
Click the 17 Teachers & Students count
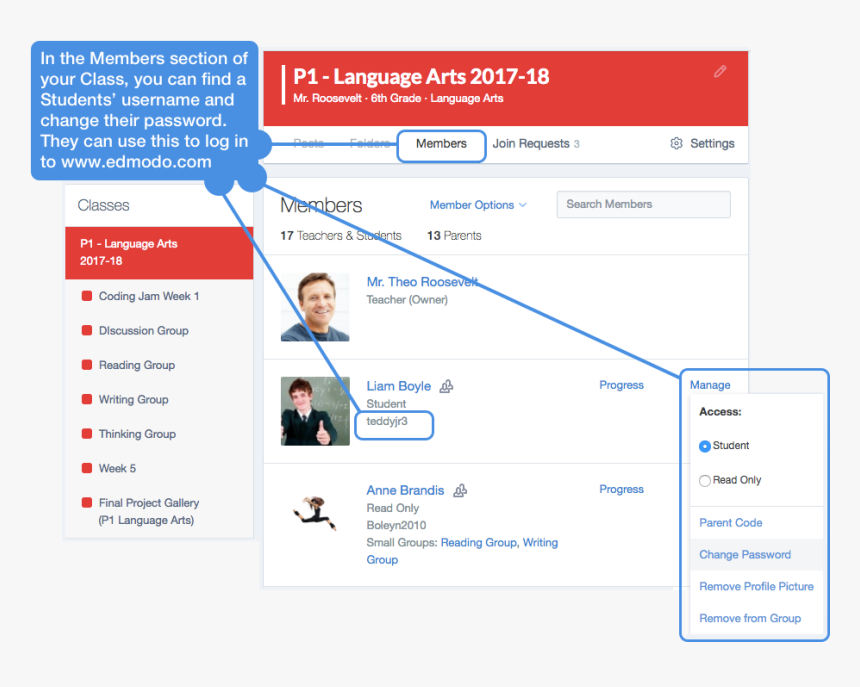(x=341, y=236)
